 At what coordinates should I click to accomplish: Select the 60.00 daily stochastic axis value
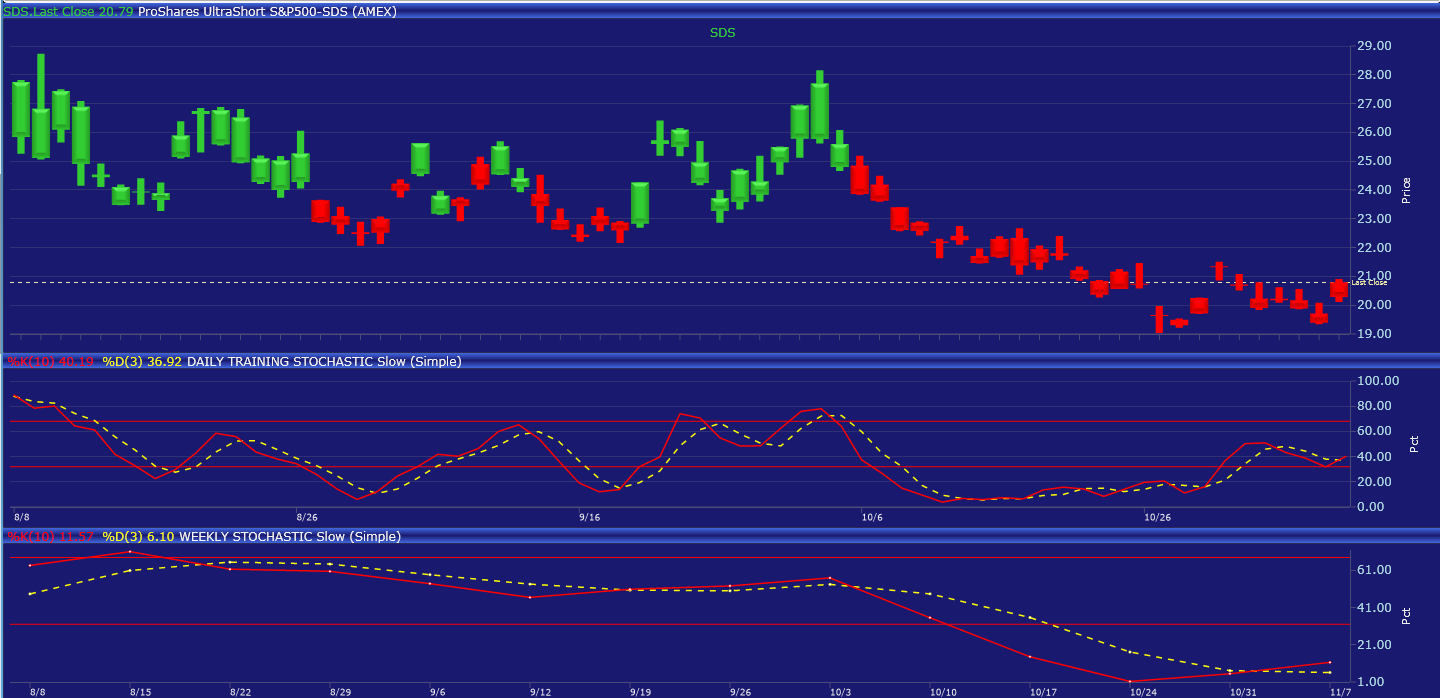pos(1372,431)
